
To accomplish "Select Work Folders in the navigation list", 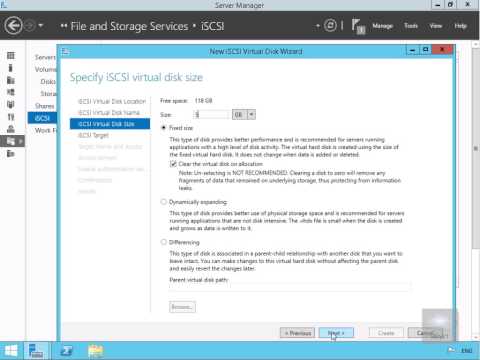I will (45, 130).
